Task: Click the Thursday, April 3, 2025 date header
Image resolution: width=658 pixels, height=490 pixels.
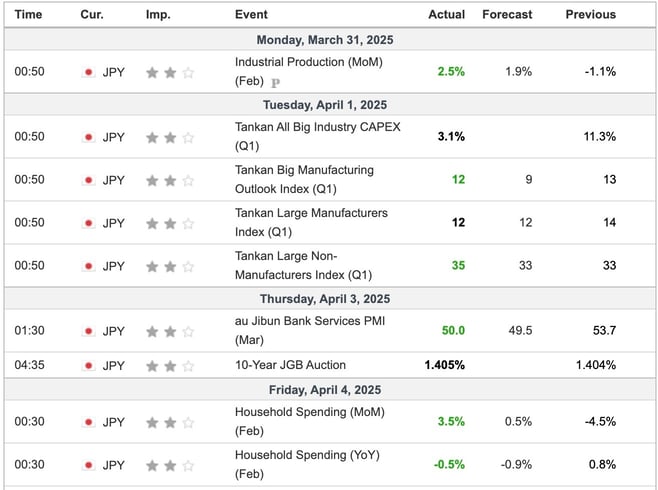Action: (325, 299)
